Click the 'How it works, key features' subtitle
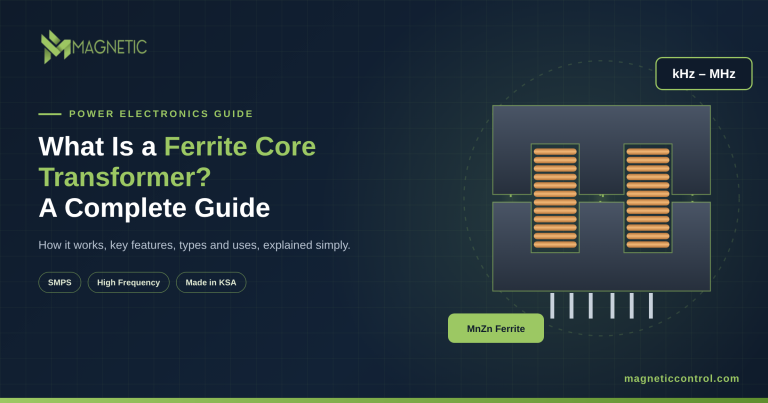Screen dimensions: 768x403 pos(194,245)
